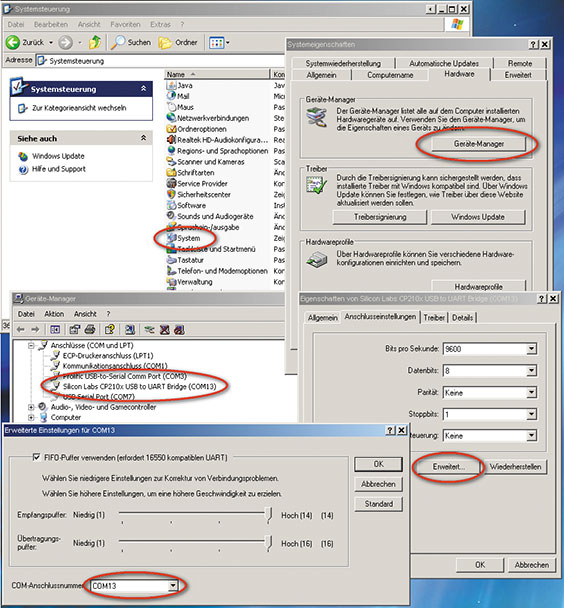This screenshot has width=564, height=608.
Task: Switch to Systemwiederherstellung tab
Action: (x=343, y=63)
